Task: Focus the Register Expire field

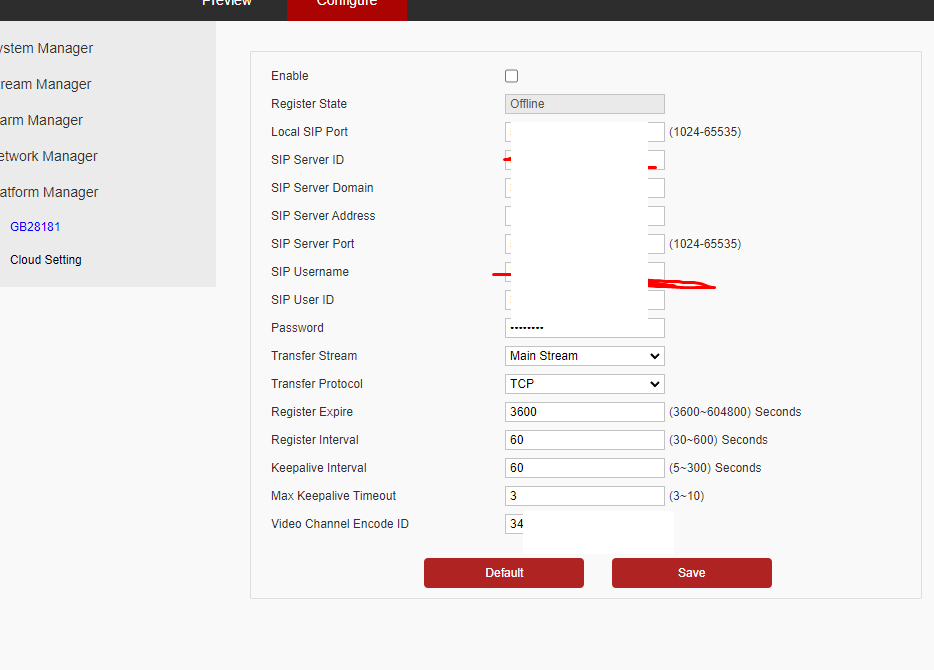Action: coord(584,412)
